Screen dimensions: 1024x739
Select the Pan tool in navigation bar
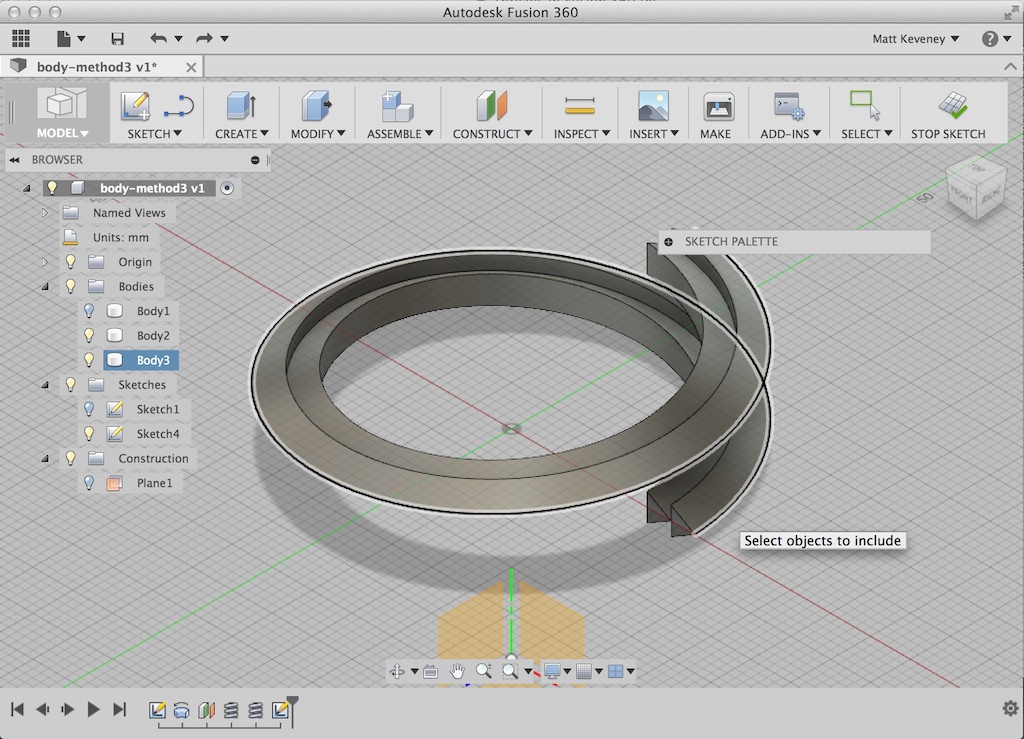coord(456,671)
